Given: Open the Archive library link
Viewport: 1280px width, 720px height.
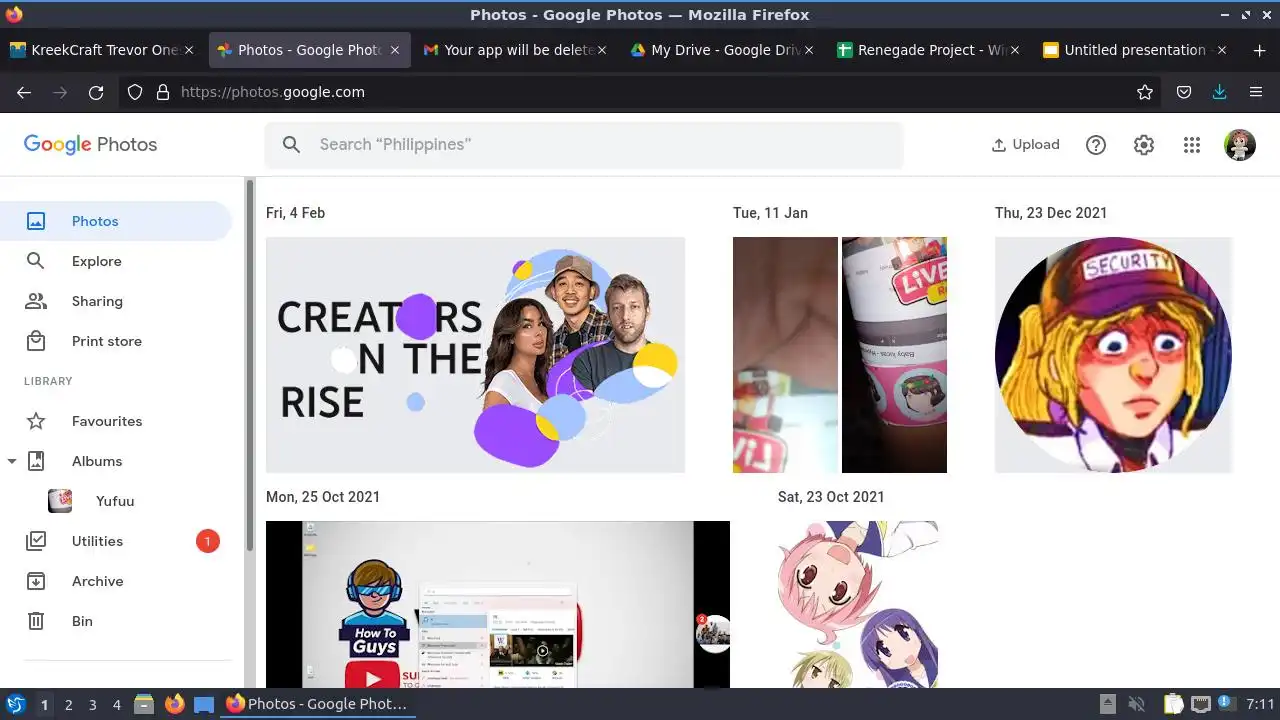Looking at the screenshot, I should click(x=116, y=581).
